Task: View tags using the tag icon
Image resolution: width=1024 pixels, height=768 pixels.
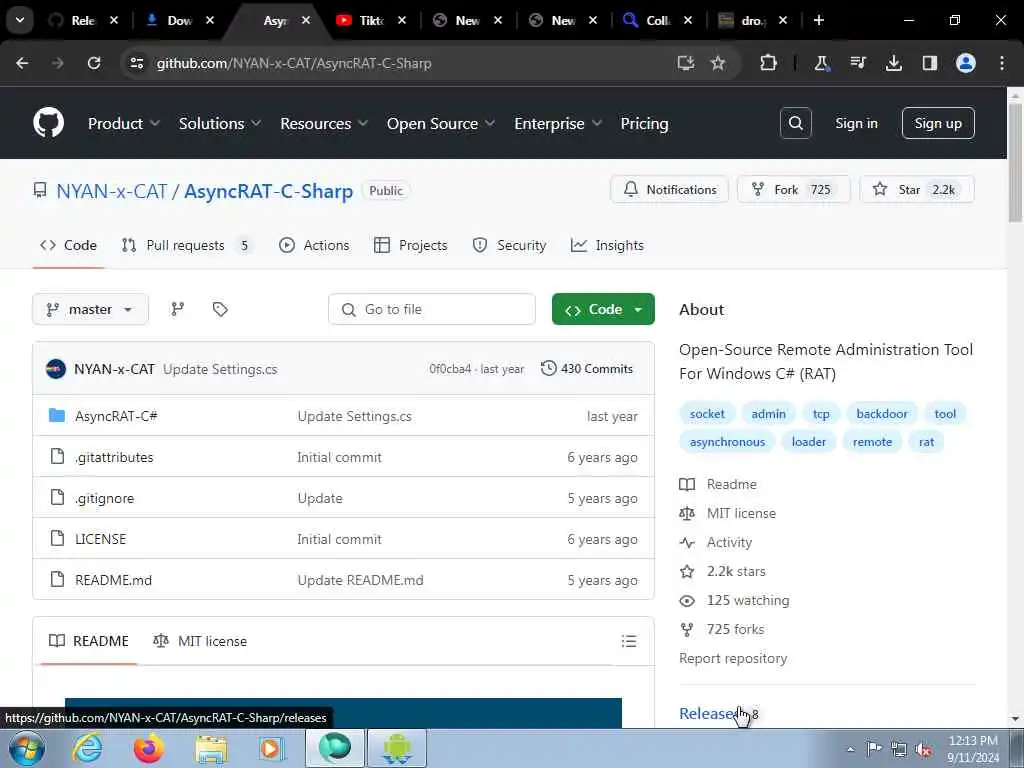Action: pos(220,309)
